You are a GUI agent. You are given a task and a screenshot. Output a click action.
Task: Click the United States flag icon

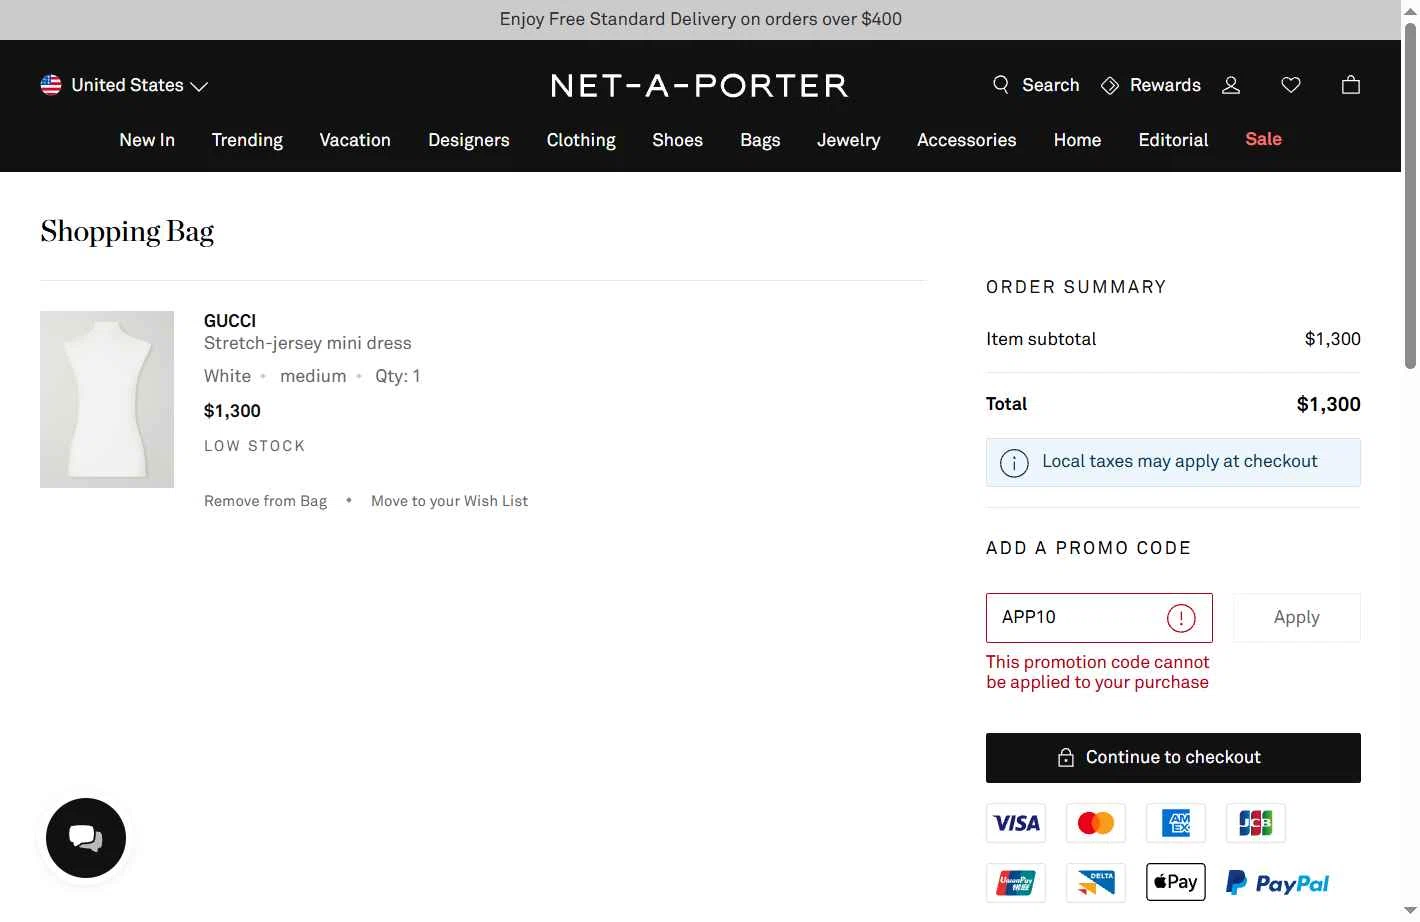[x=51, y=85]
